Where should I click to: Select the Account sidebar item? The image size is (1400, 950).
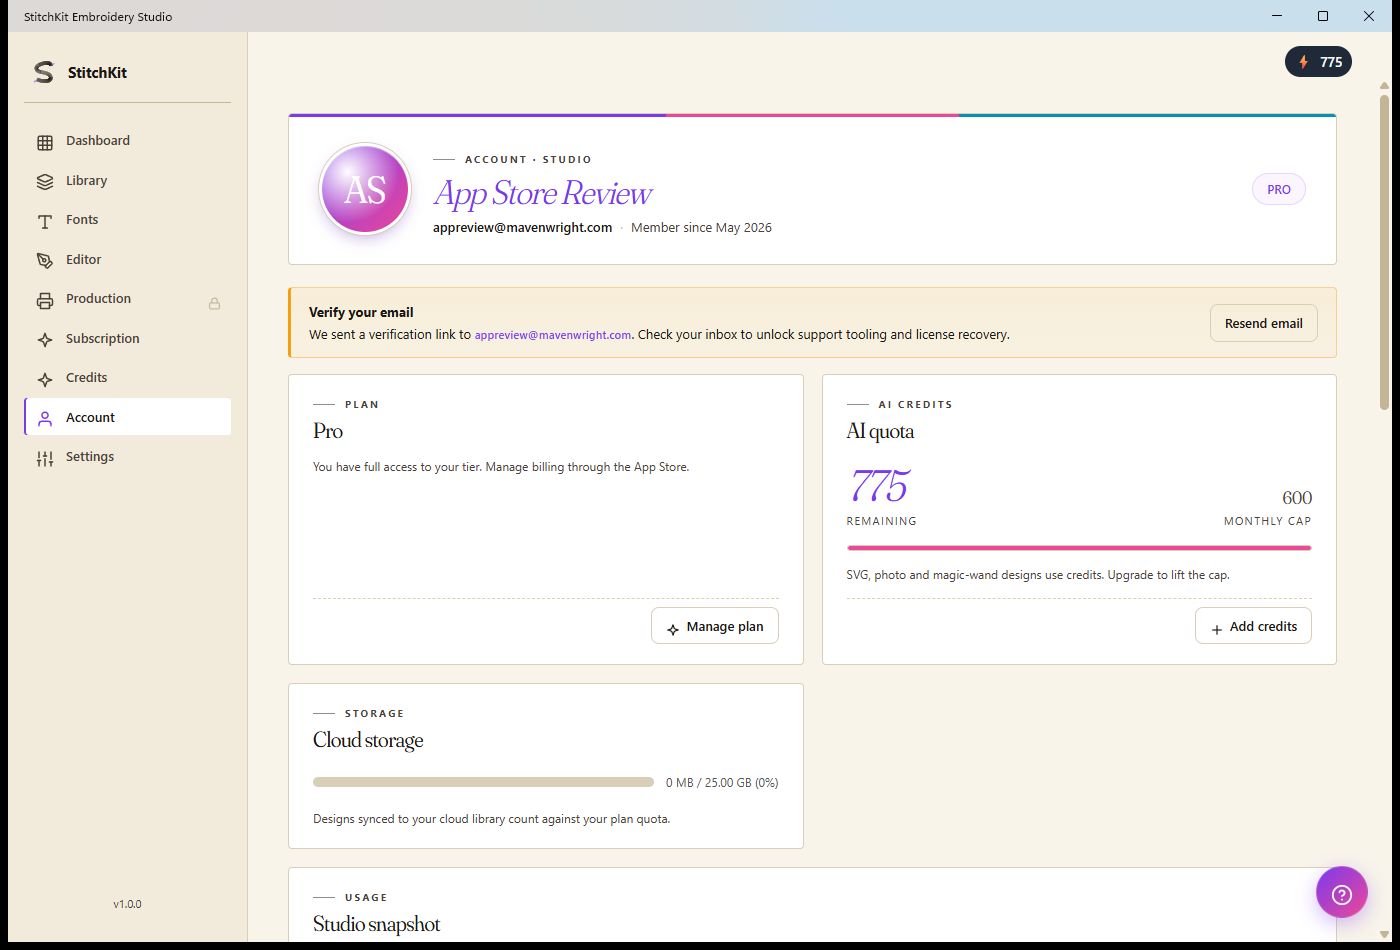click(128, 417)
